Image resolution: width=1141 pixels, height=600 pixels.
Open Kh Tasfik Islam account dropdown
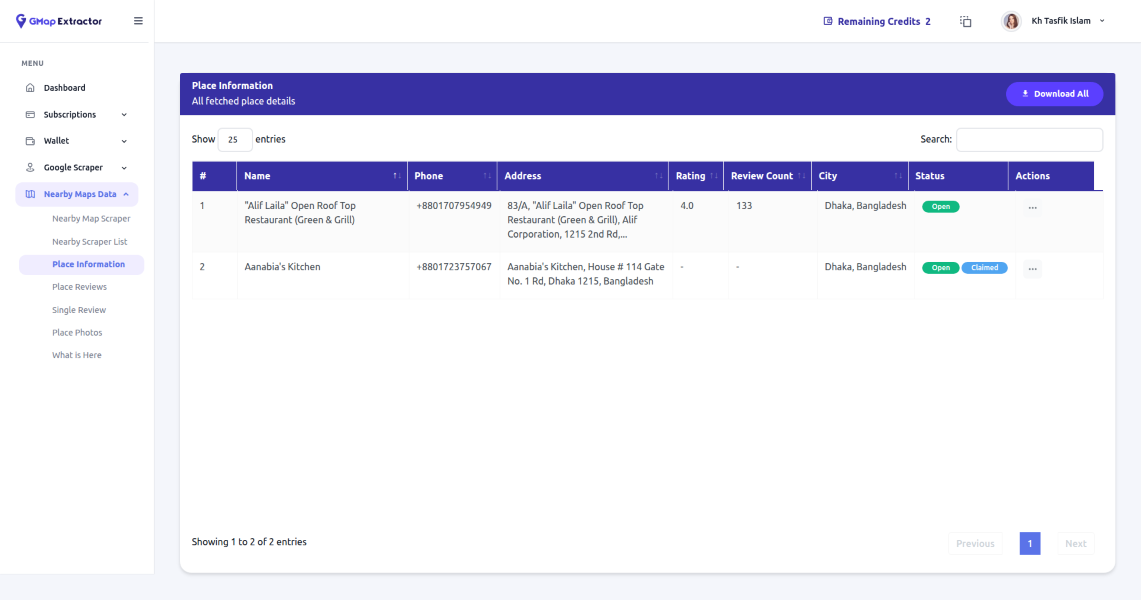click(1067, 21)
